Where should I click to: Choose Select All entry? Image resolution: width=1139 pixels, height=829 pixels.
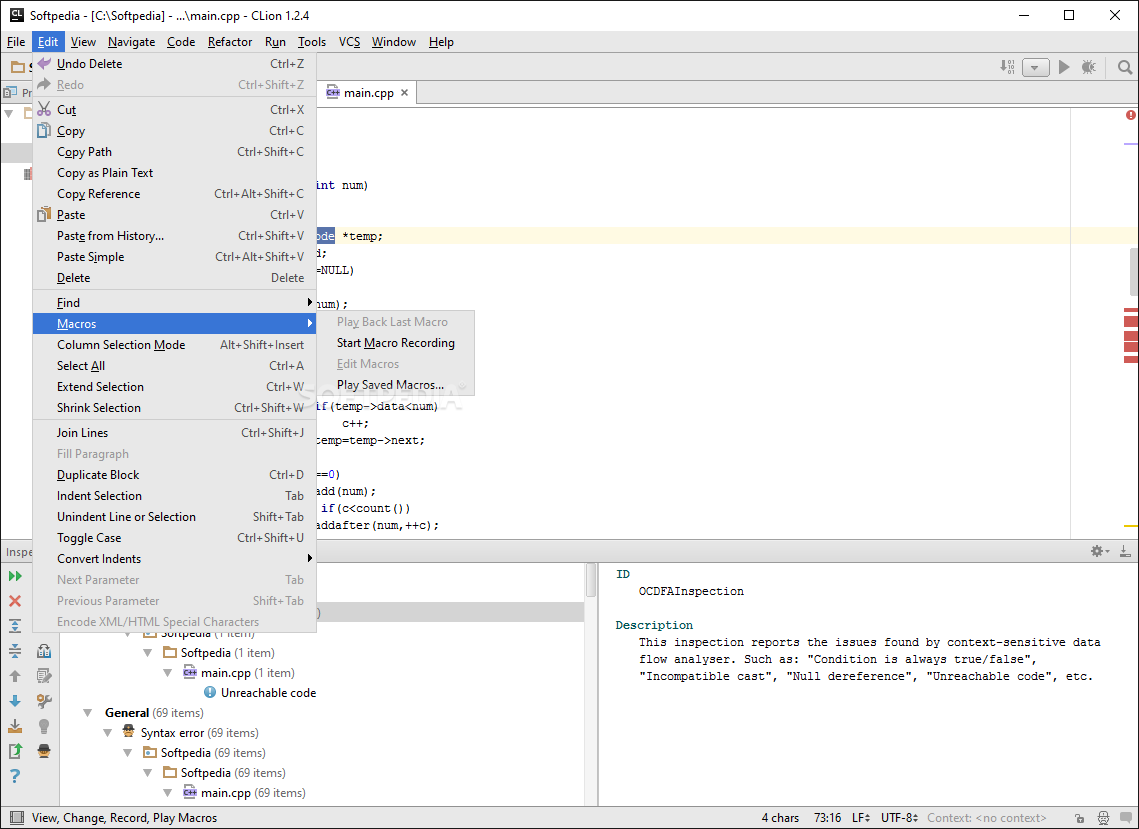tap(174, 366)
